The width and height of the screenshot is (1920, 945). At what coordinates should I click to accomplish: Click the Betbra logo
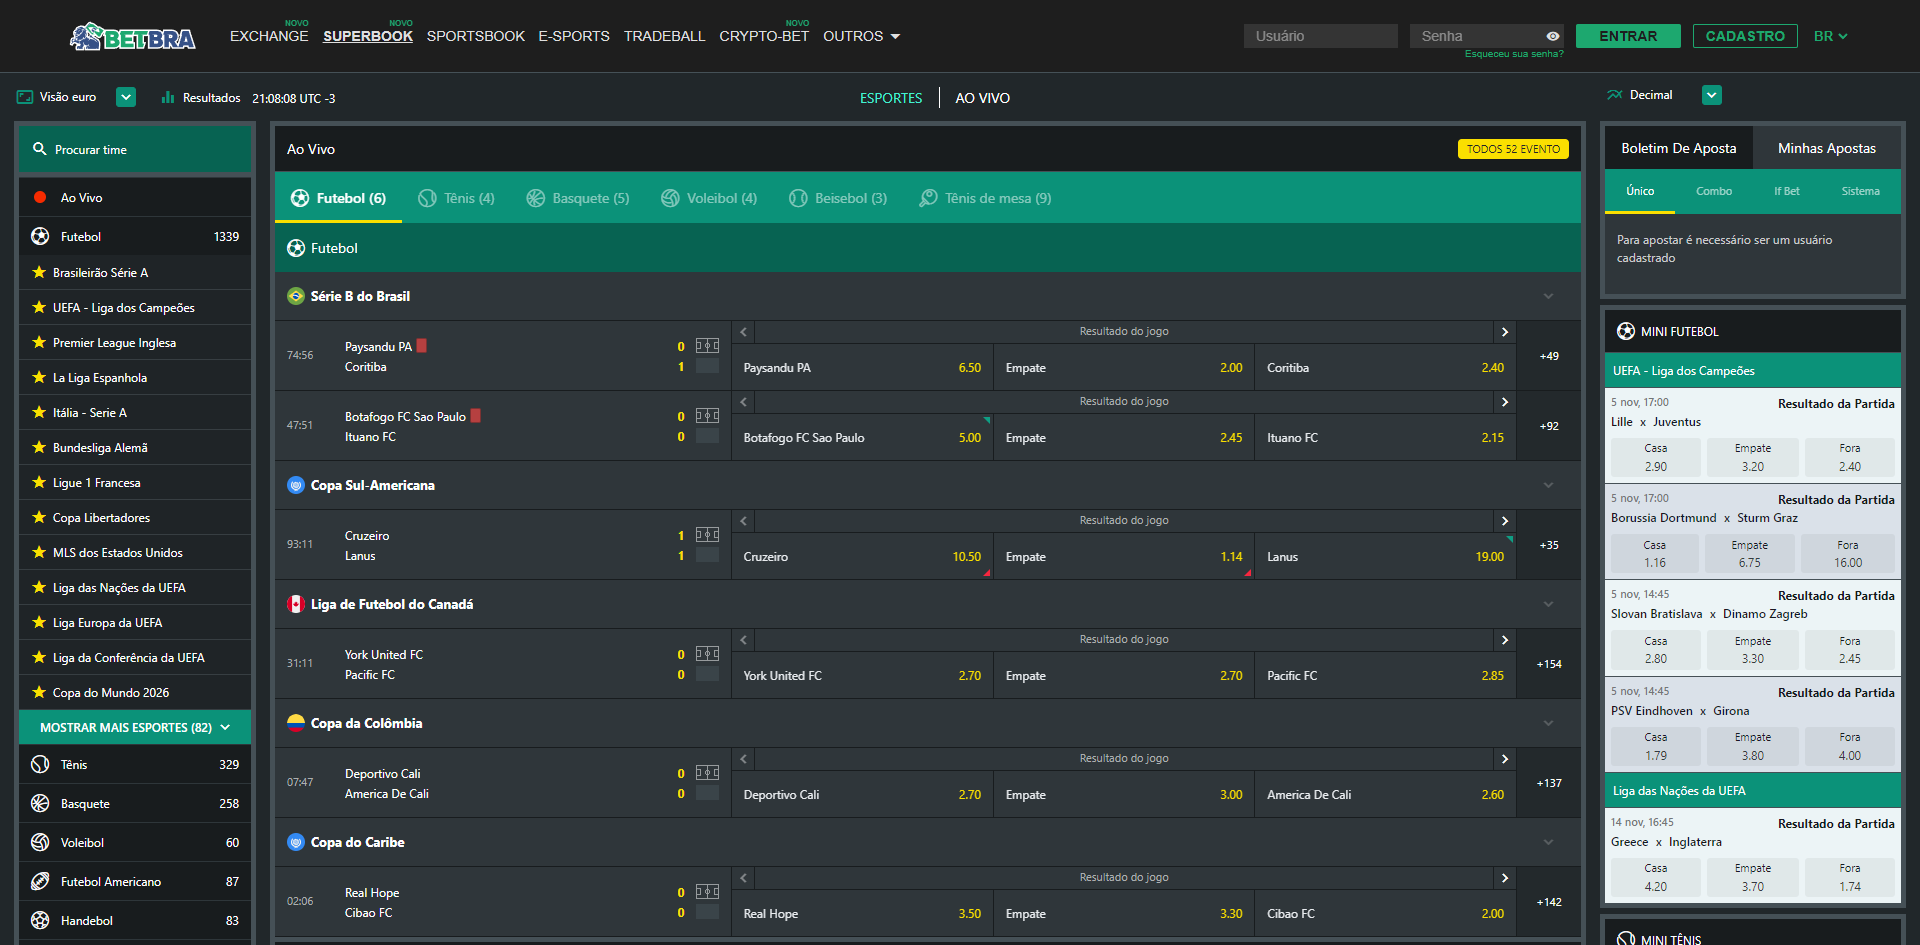(x=133, y=36)
